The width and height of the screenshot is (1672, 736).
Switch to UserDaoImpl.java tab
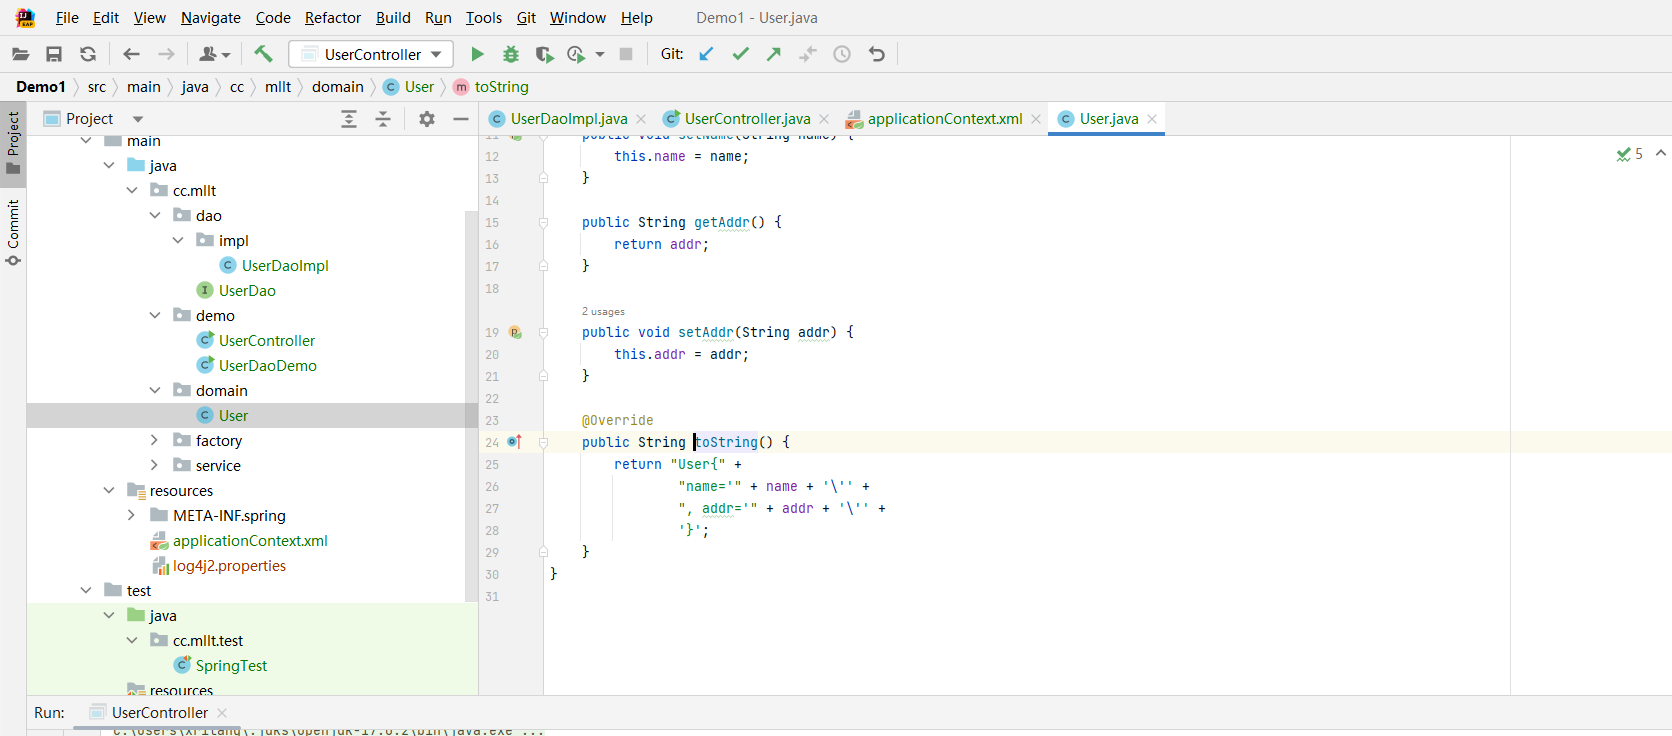point(569,119)
